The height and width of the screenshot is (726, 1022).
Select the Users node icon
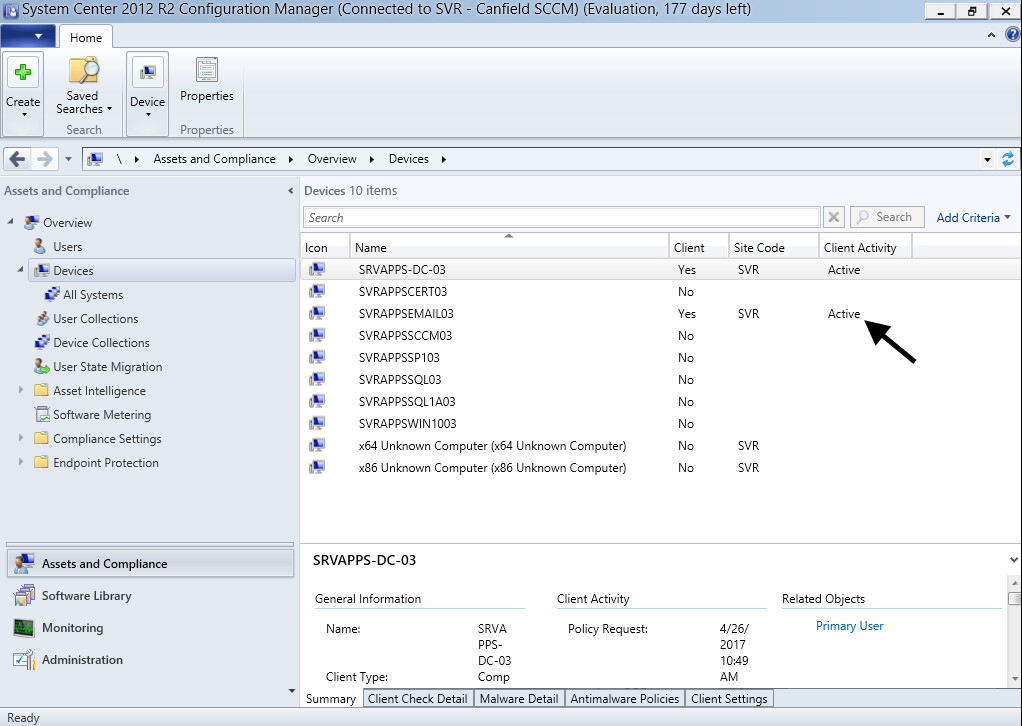pos(40,246)
